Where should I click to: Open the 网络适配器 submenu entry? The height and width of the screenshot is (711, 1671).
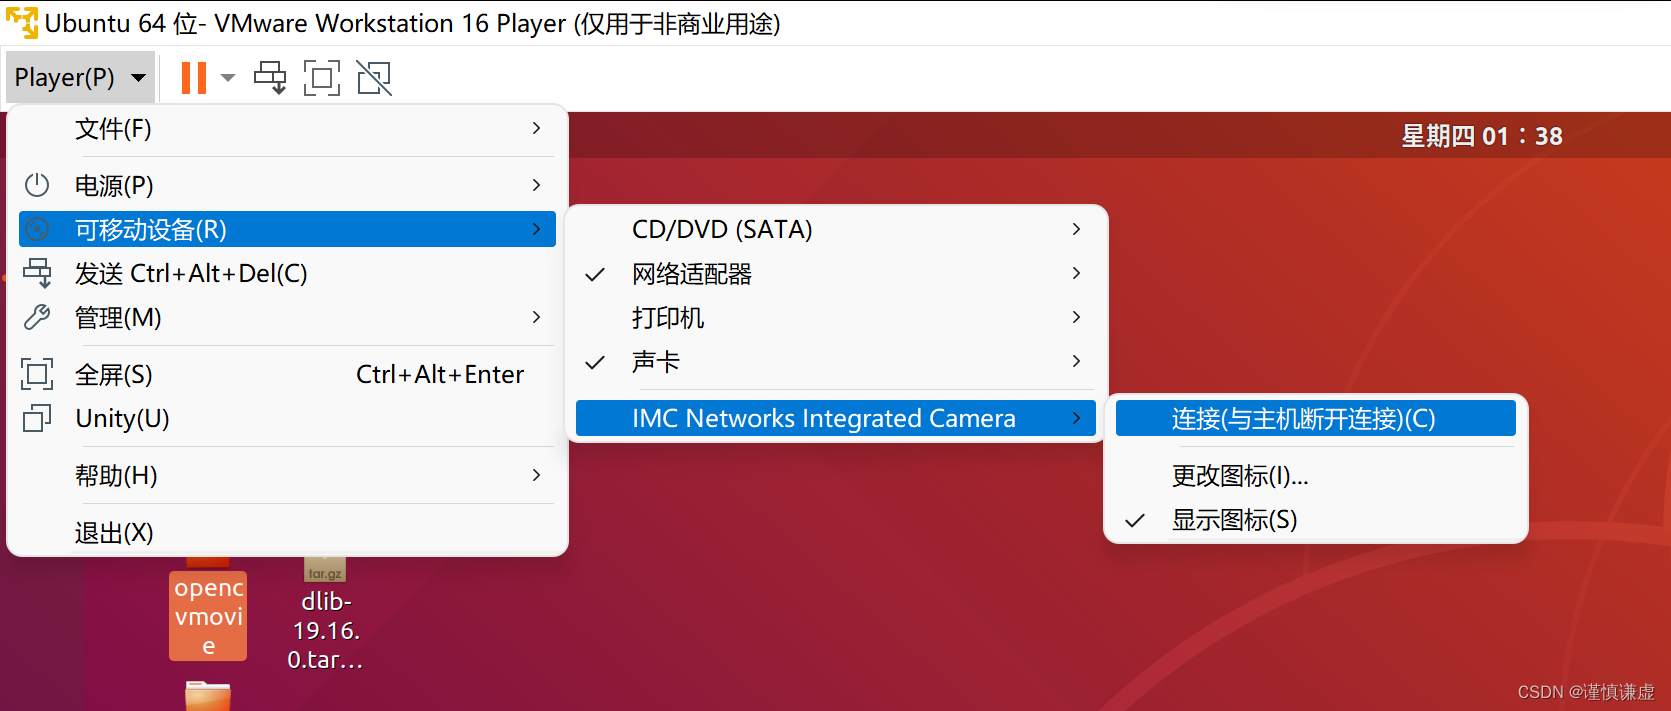pyautogui.click(x=836, y=273)
